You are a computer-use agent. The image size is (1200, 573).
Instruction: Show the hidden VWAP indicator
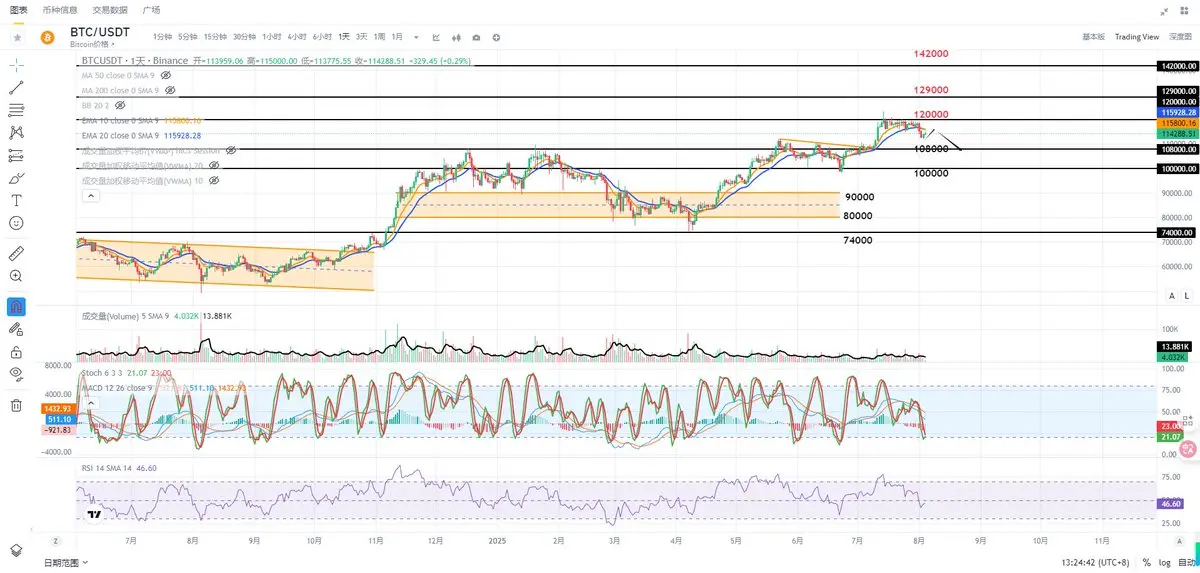[x=231, y=150]
